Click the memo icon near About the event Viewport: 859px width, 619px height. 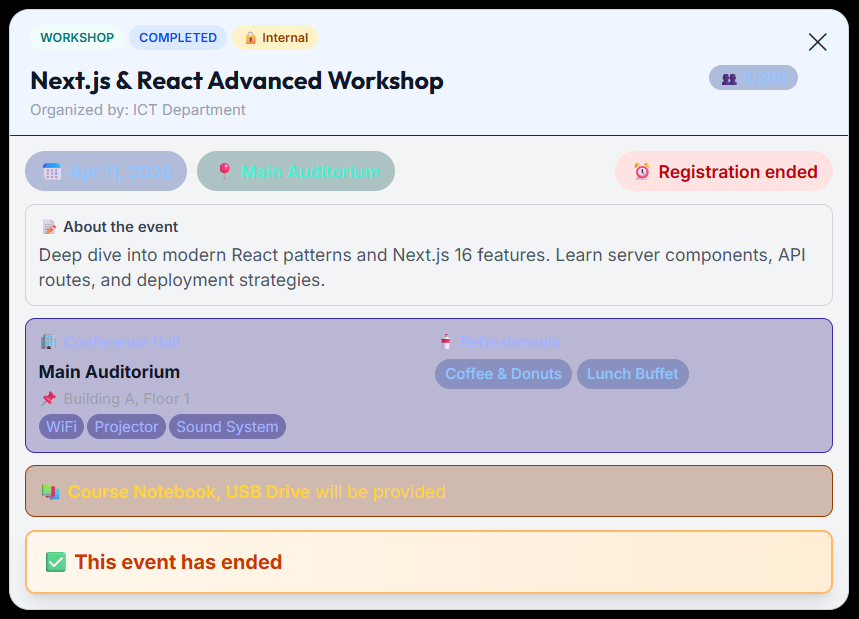49,227
